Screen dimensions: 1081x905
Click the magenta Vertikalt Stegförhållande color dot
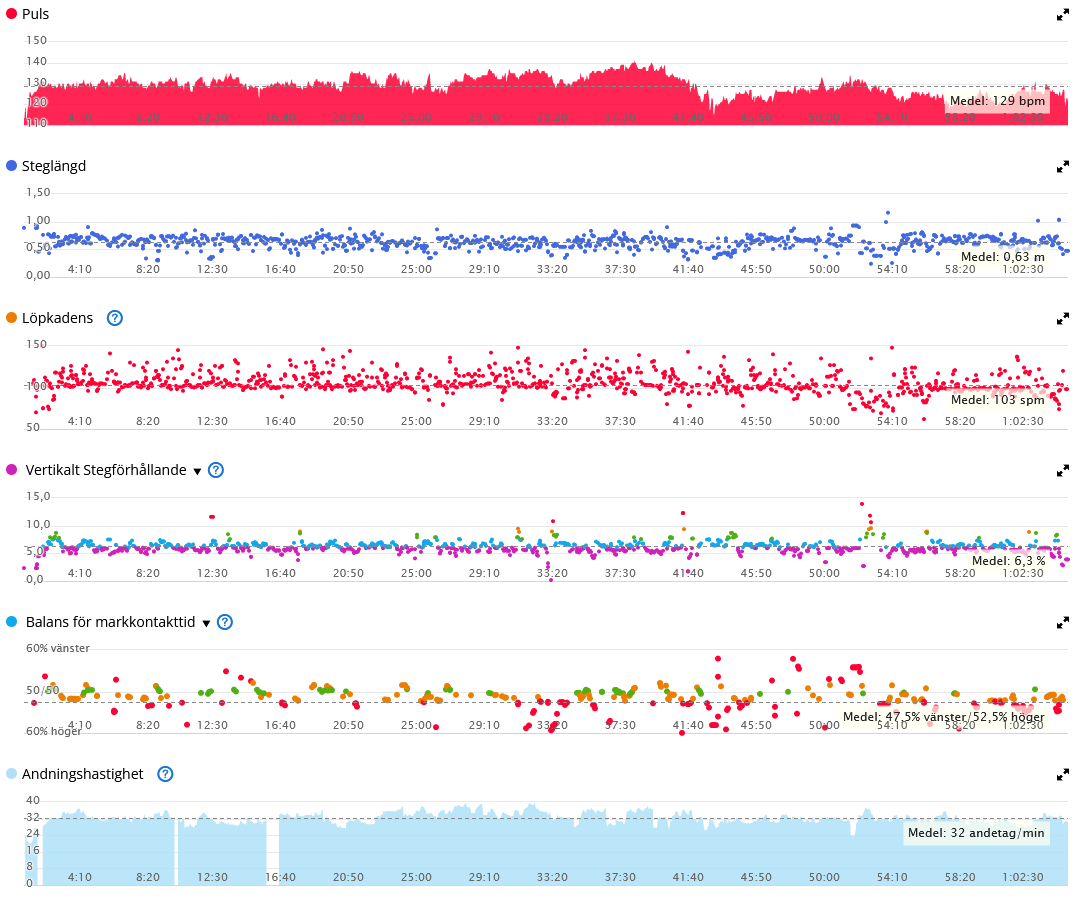11,470
